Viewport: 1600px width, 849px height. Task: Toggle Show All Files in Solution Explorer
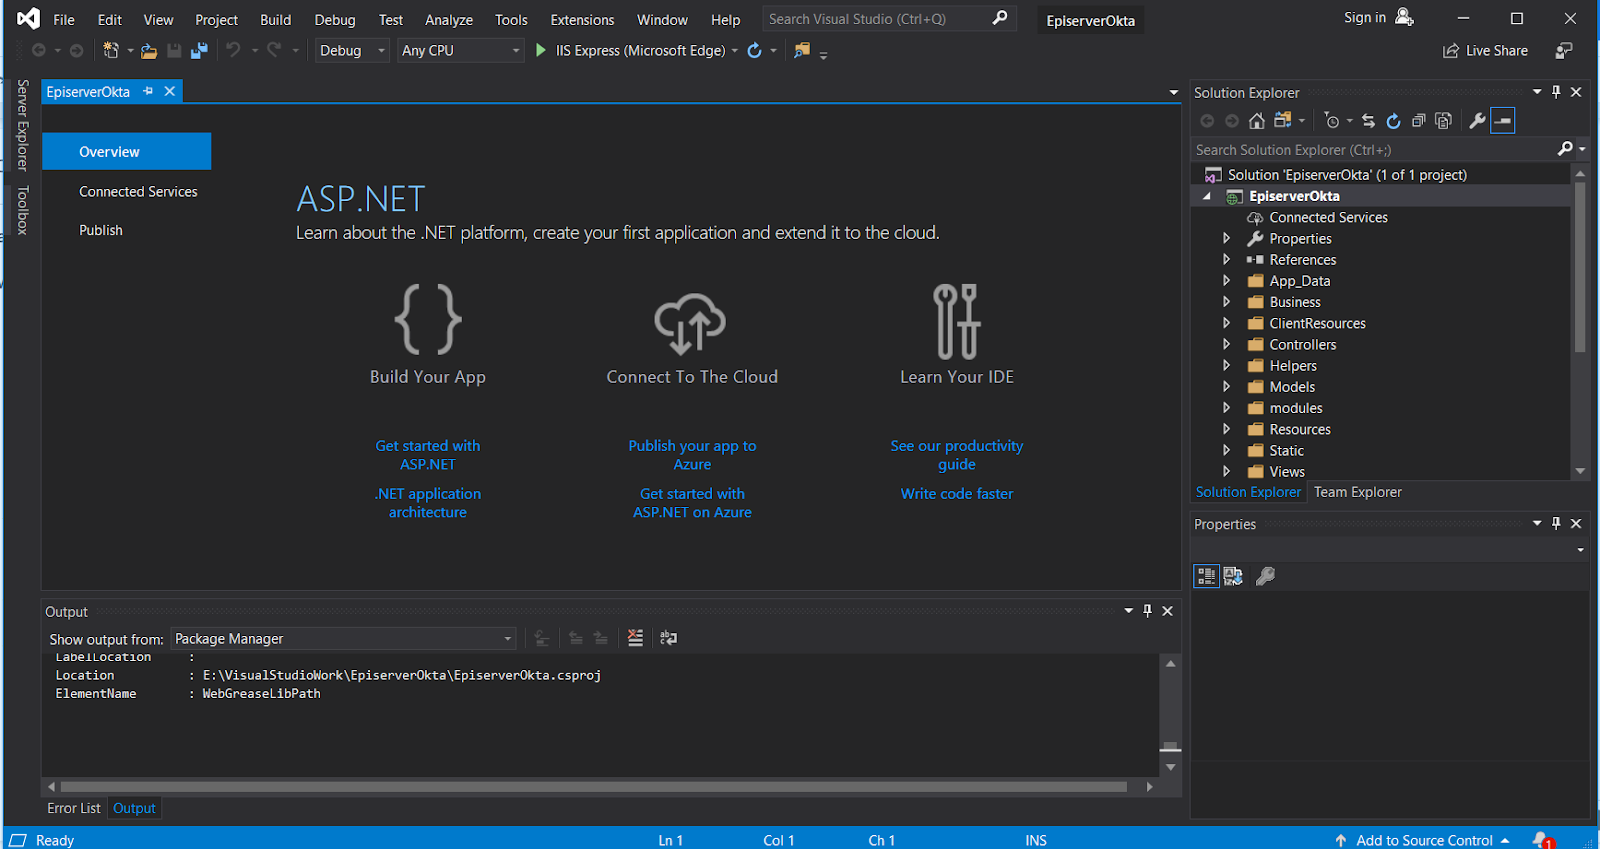[1443, 121]
